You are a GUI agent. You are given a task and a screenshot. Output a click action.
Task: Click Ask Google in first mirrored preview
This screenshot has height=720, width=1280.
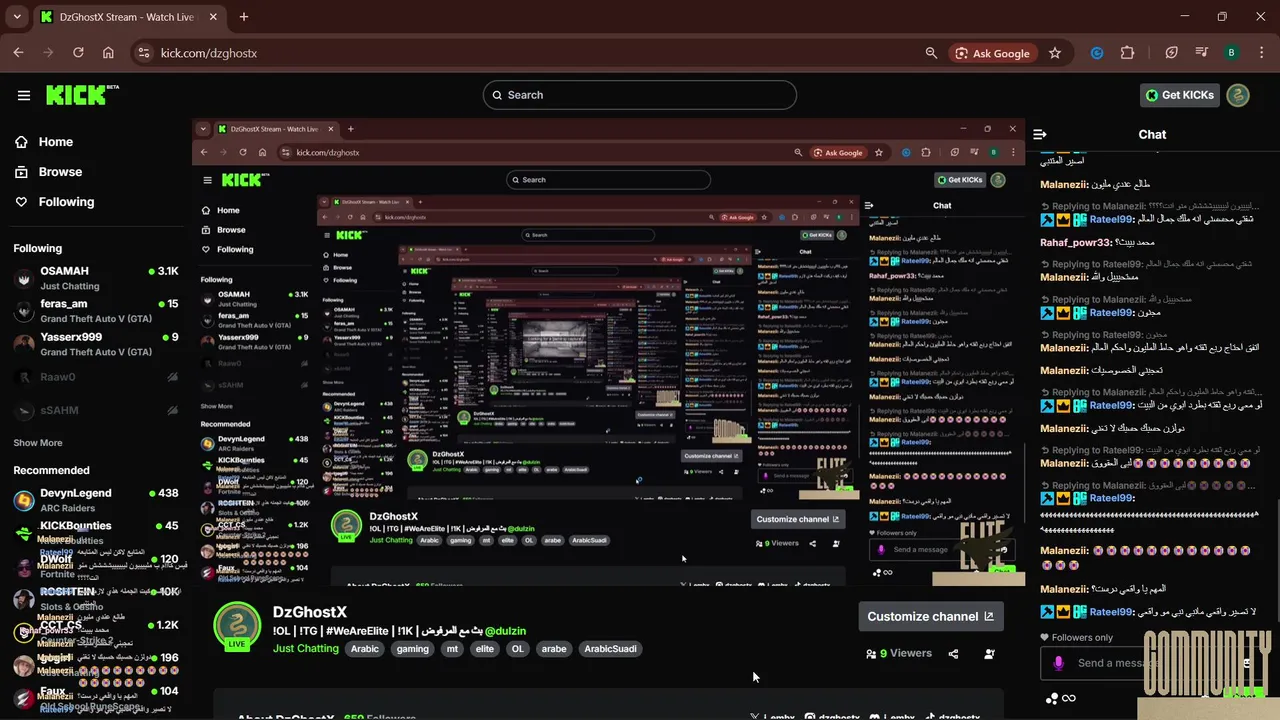[839, 153]
